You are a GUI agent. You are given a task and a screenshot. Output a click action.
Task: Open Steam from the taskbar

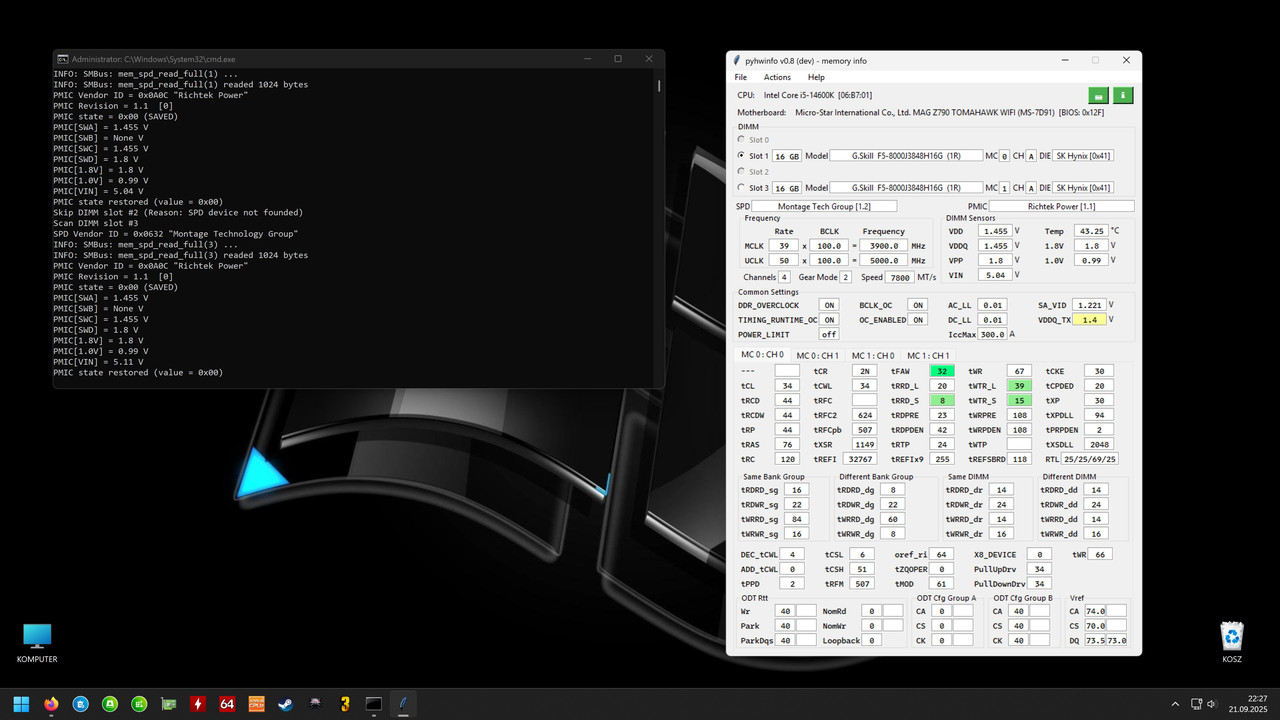(x=286, y=704)
